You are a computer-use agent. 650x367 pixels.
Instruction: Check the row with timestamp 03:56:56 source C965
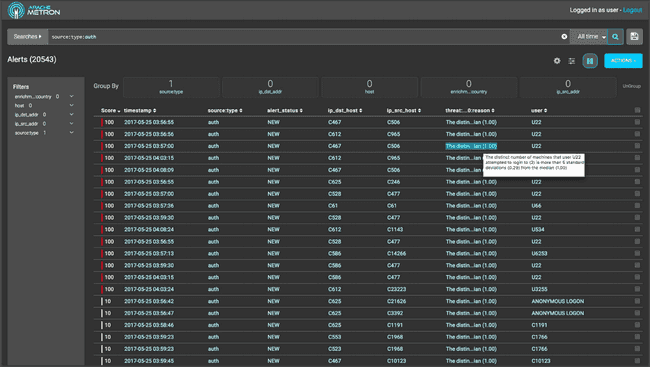click(637, 134)
